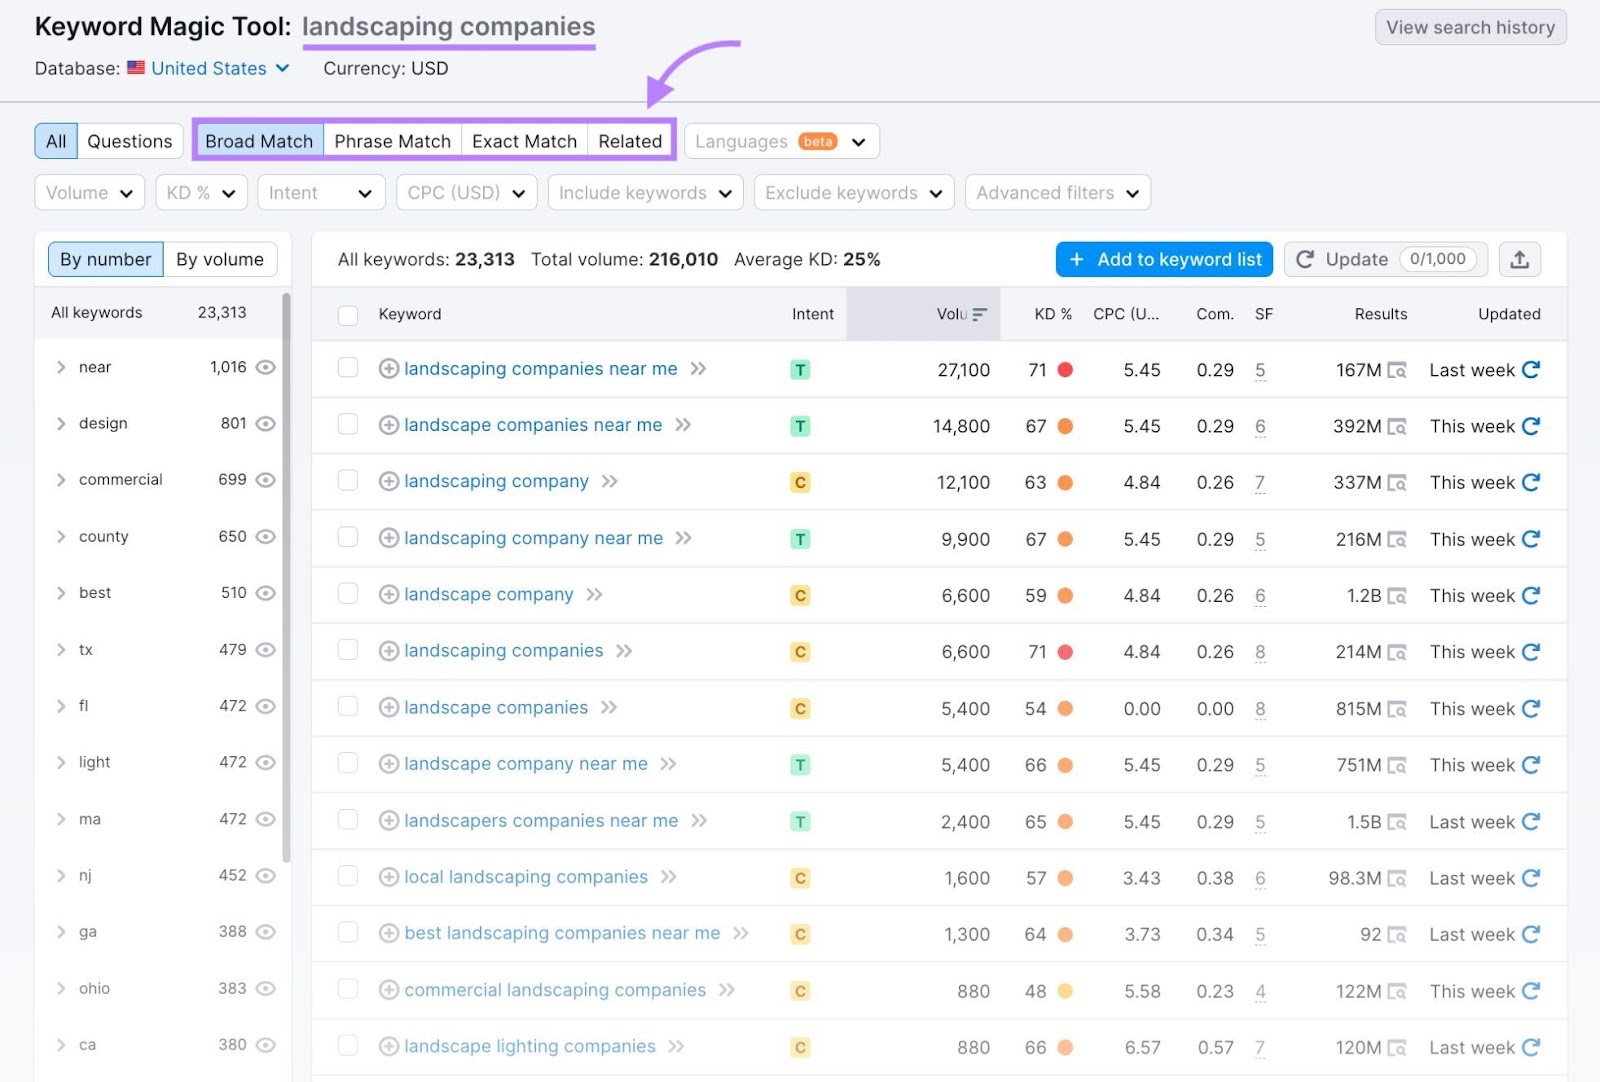The image size is (1600, 1082).
Task: Check the checkbox beside 'landscaping companies near me'
Action: click(347, 369)
